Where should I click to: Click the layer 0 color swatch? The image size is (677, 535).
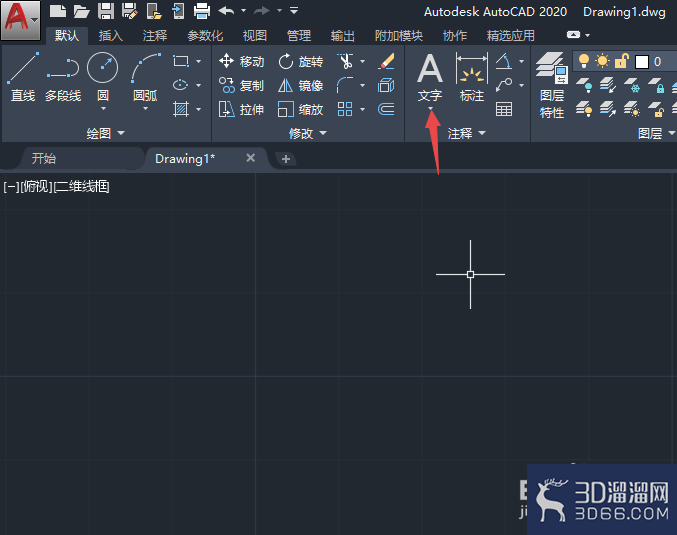(x=642, y=62)
